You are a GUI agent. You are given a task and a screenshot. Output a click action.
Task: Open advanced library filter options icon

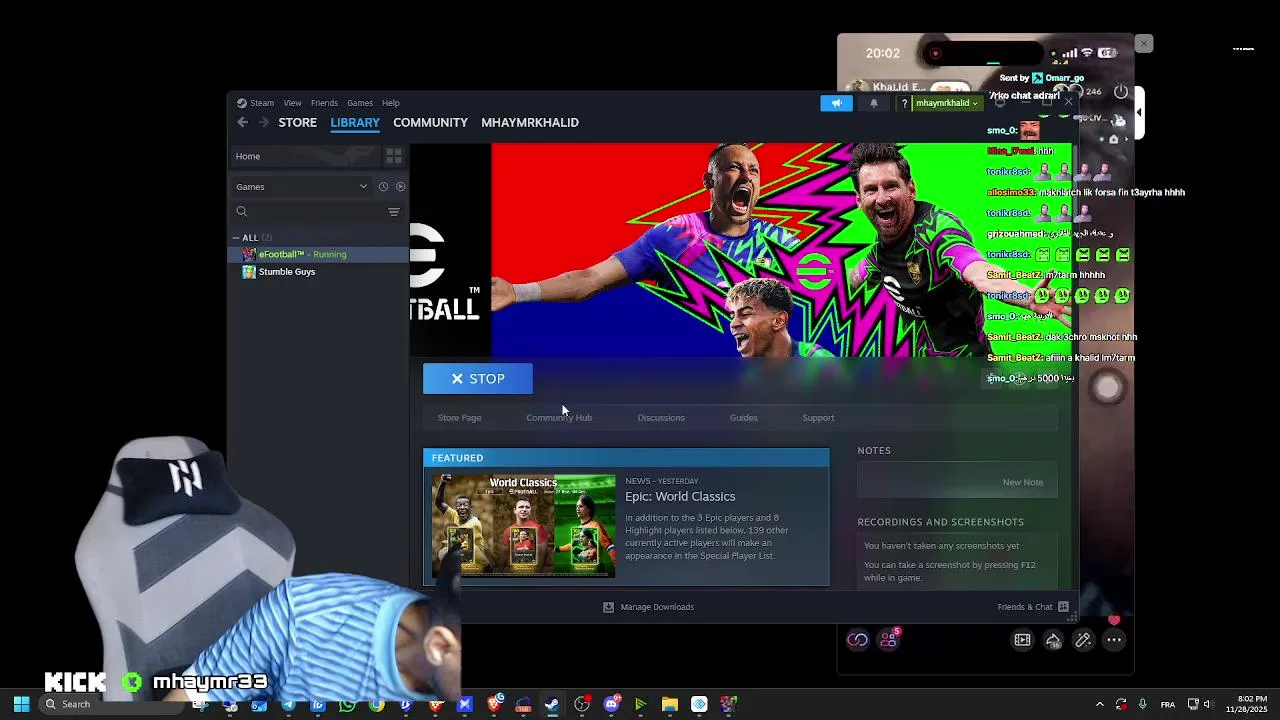click(394, 212)
